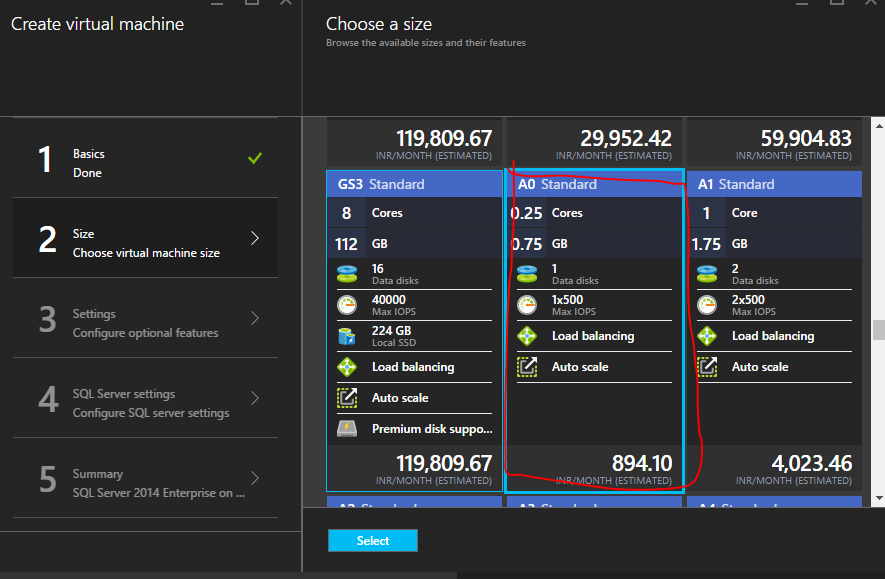Click the size list scroll up arrow
Viewport: 885px width, 579px height.
(879, 126)
